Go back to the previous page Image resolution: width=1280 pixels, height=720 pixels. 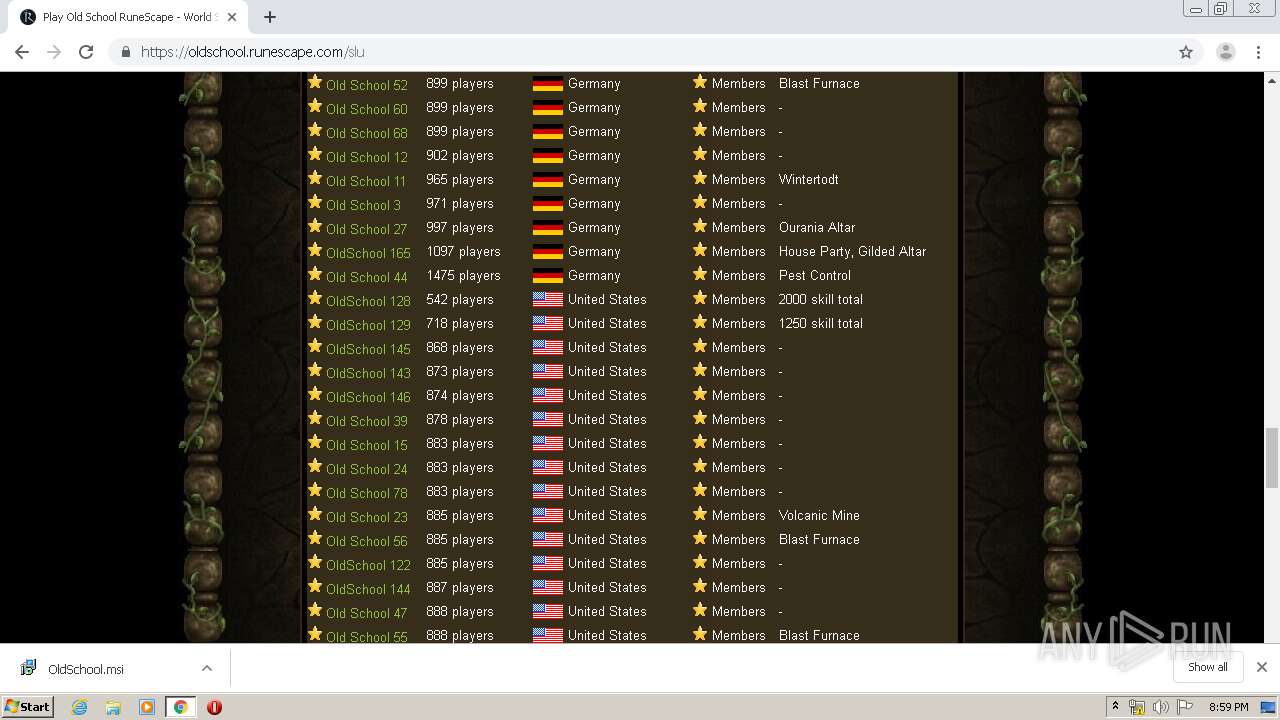tap(22, 52)
